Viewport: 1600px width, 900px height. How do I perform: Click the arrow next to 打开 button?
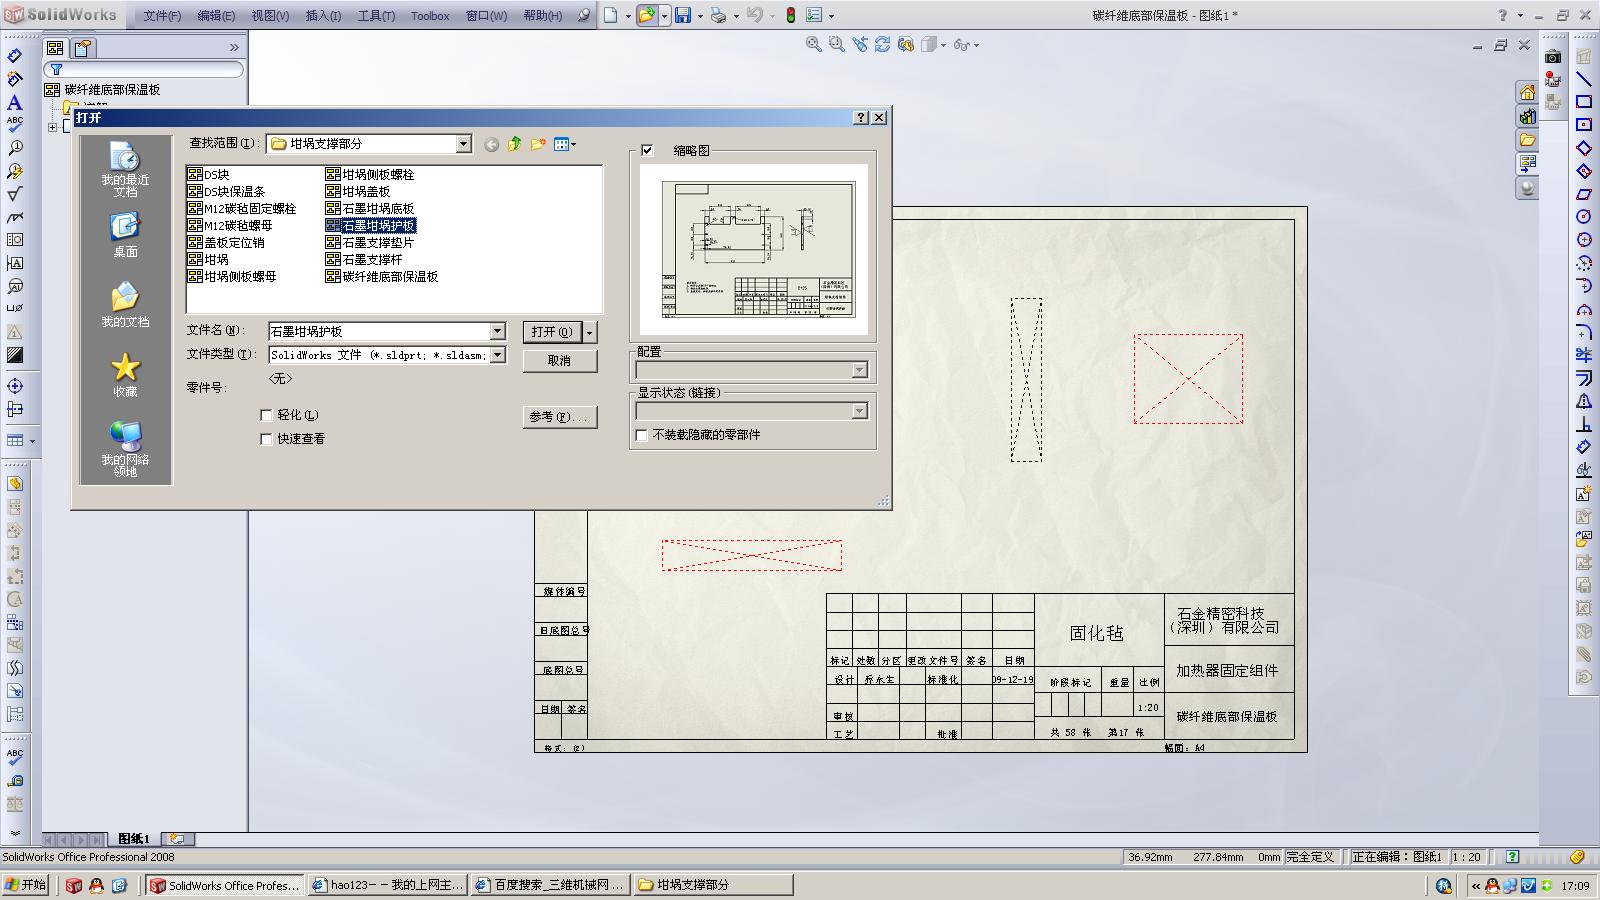click(590, 332)
